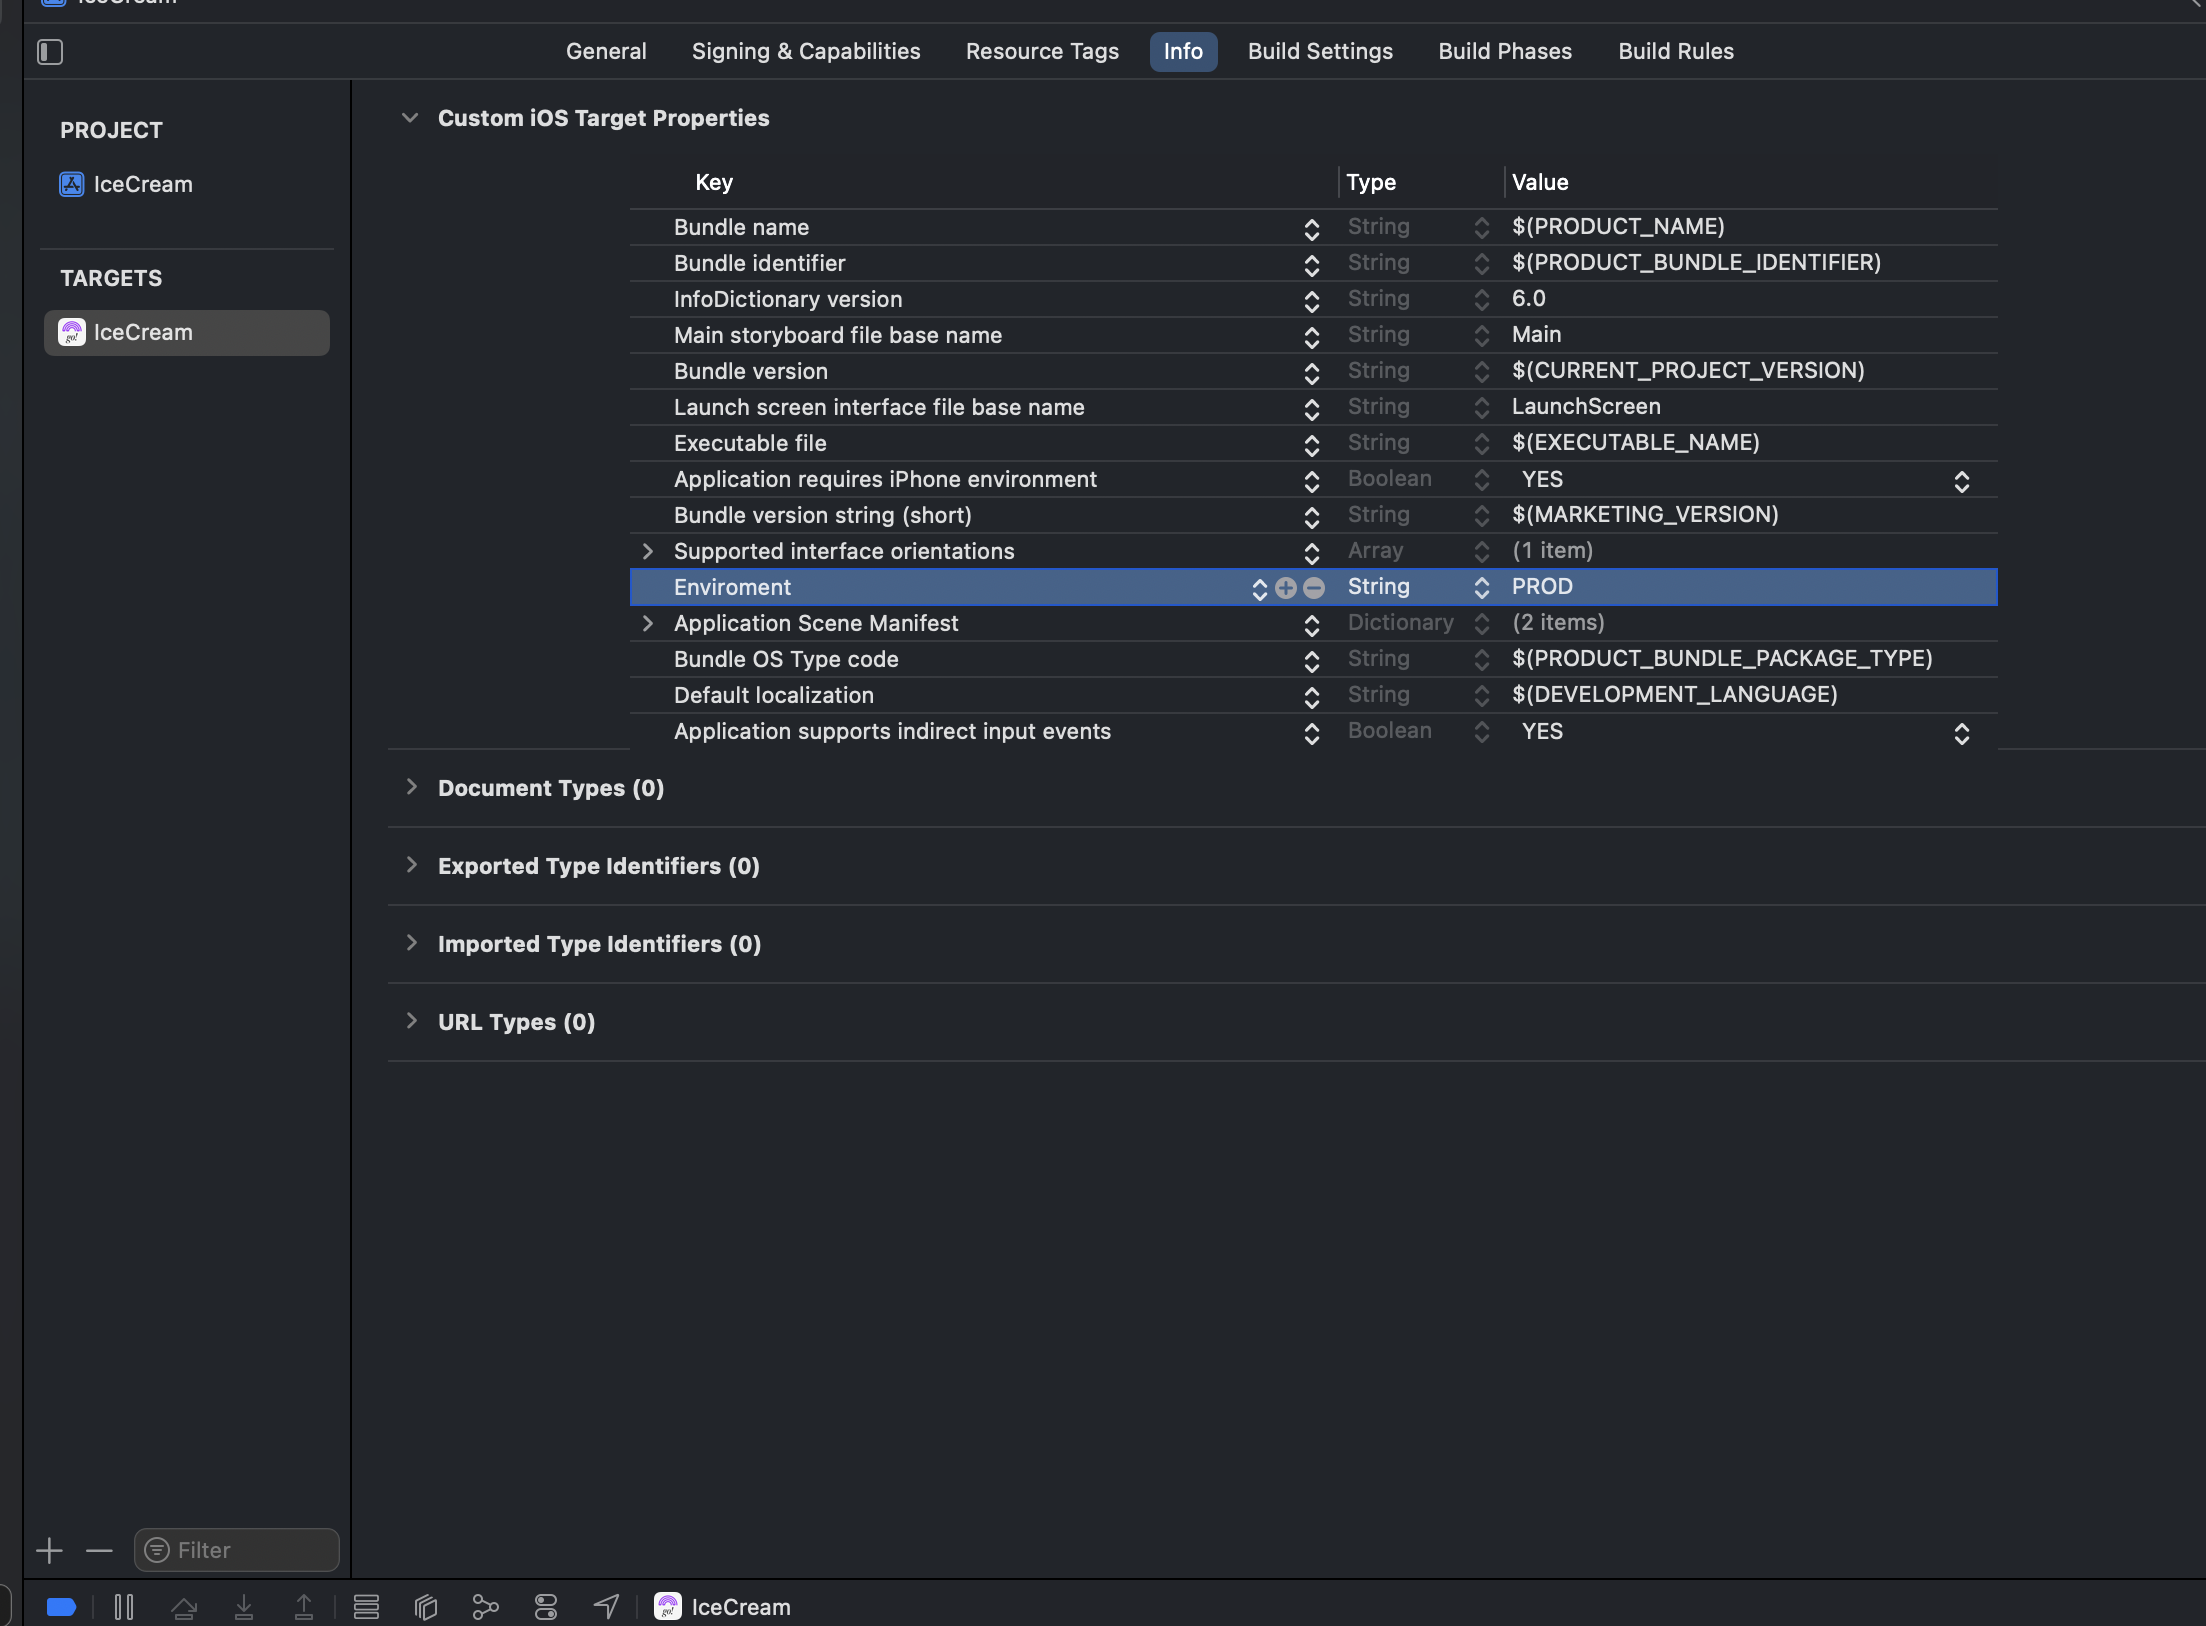
Task: Switch to the Build Settings tab
Action: tap(1320, 52)
